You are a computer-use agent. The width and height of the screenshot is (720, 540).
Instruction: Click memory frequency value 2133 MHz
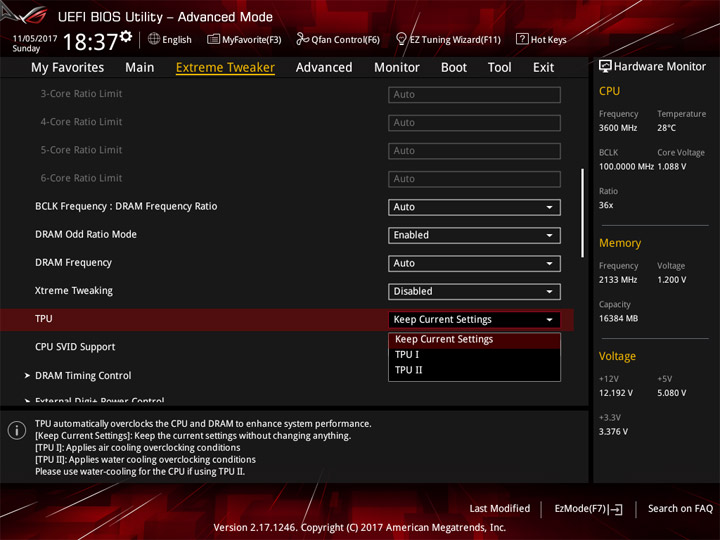click(x=618, y=280)
